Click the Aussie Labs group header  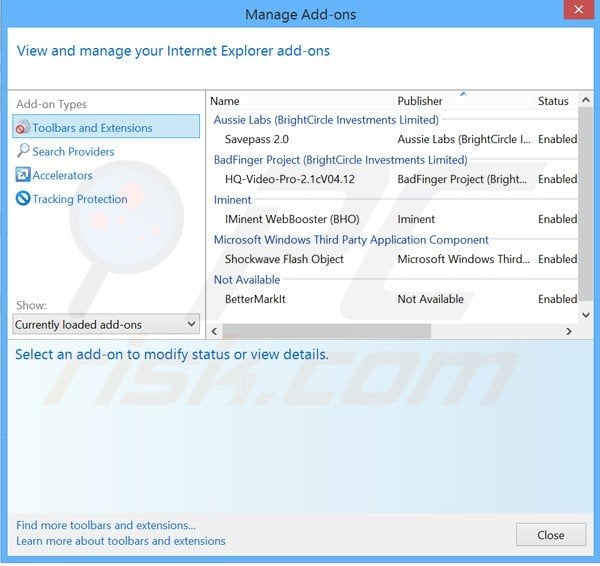click(326, 120)
